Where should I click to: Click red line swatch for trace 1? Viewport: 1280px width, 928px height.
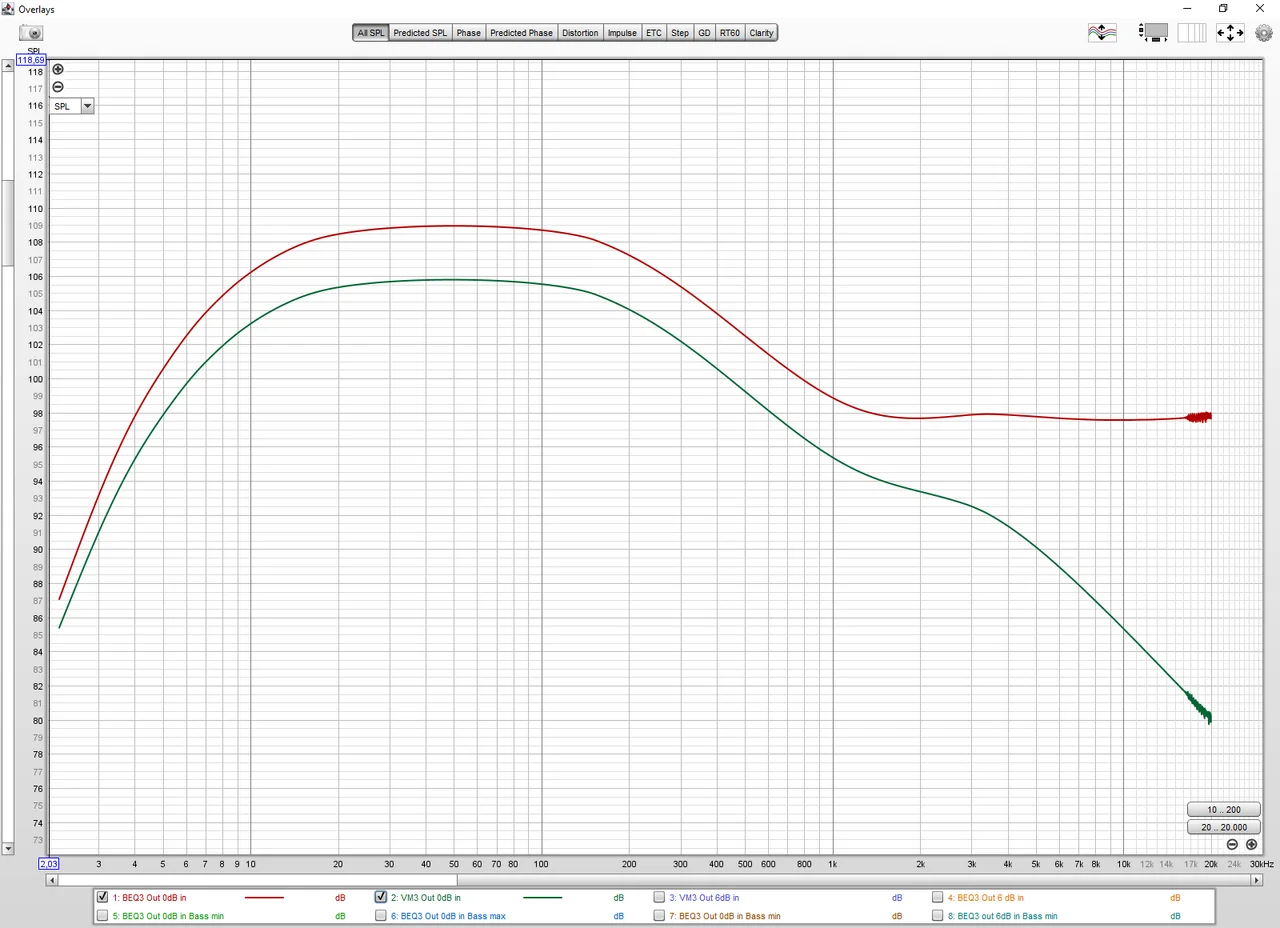264,898
